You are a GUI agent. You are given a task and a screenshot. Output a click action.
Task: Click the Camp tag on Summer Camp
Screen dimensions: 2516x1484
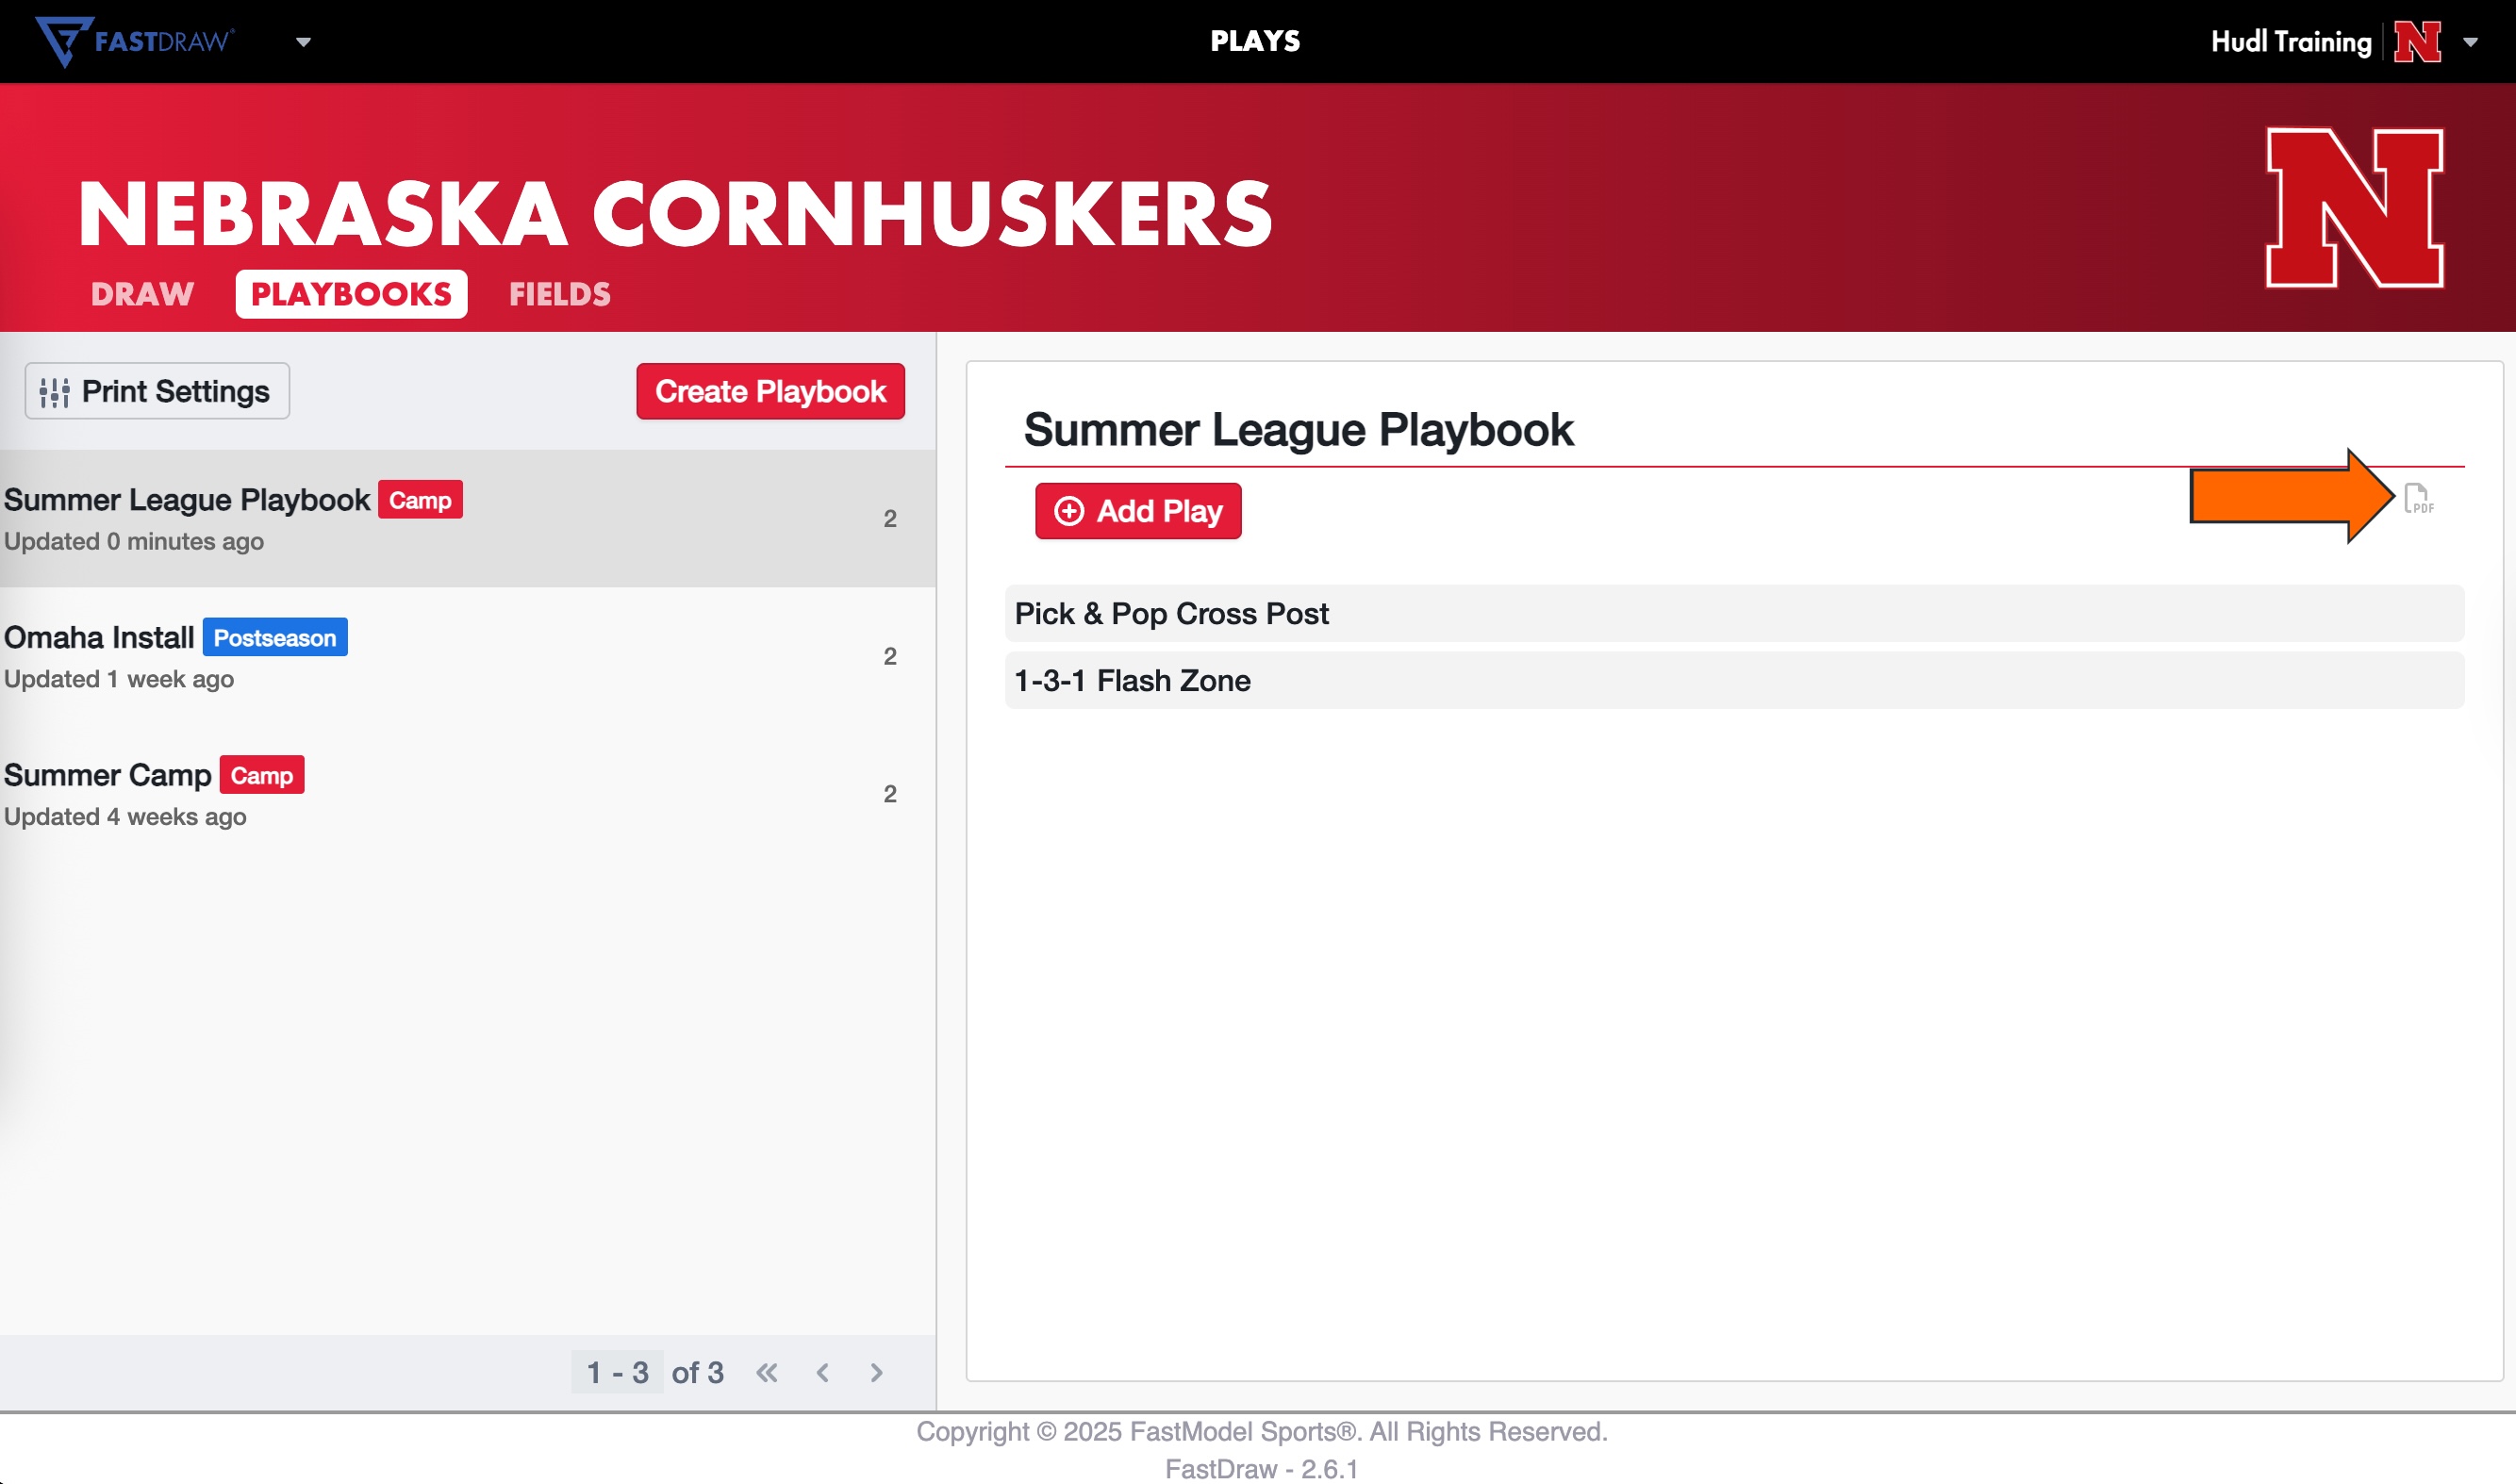(x=262, y=776)
